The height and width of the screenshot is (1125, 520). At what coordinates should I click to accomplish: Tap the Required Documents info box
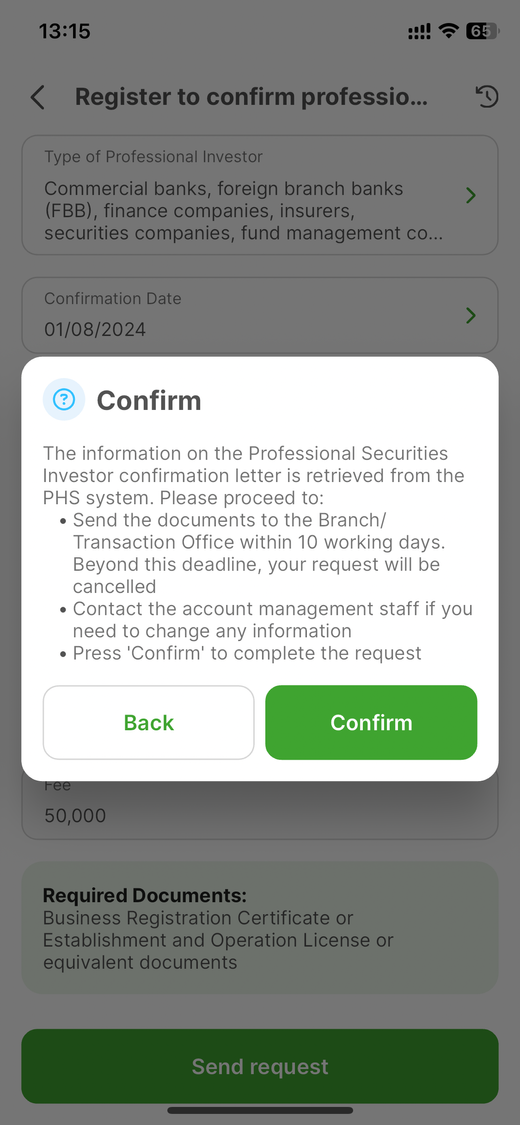coord(260,928)
